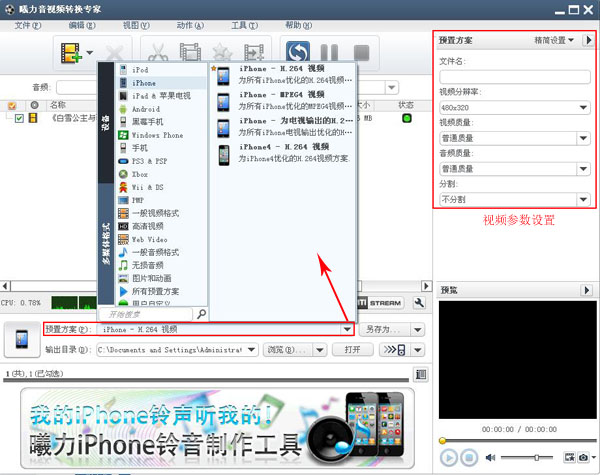Click the scissors cut tool
The width and height of the screenshot is (600, 475).
[x=158, y=53]
